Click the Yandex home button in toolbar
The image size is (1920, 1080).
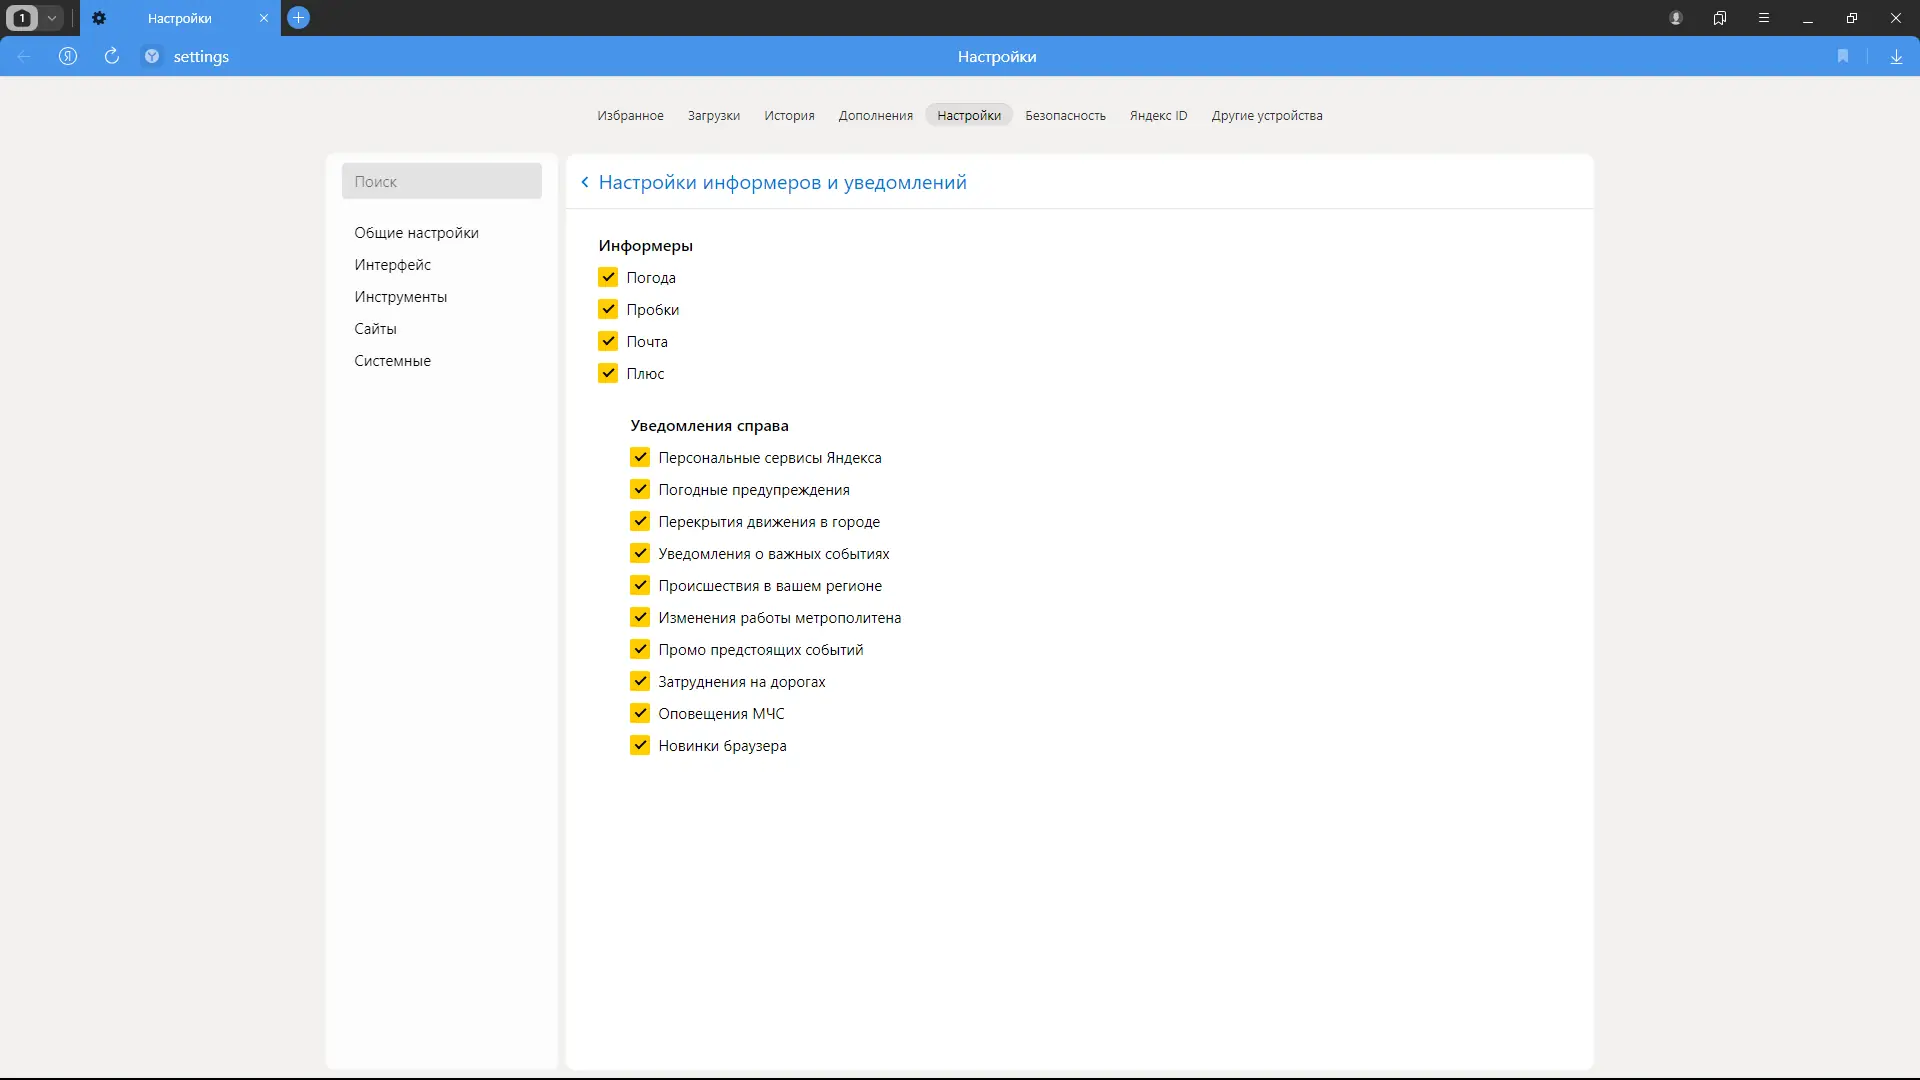click(68, 57)
